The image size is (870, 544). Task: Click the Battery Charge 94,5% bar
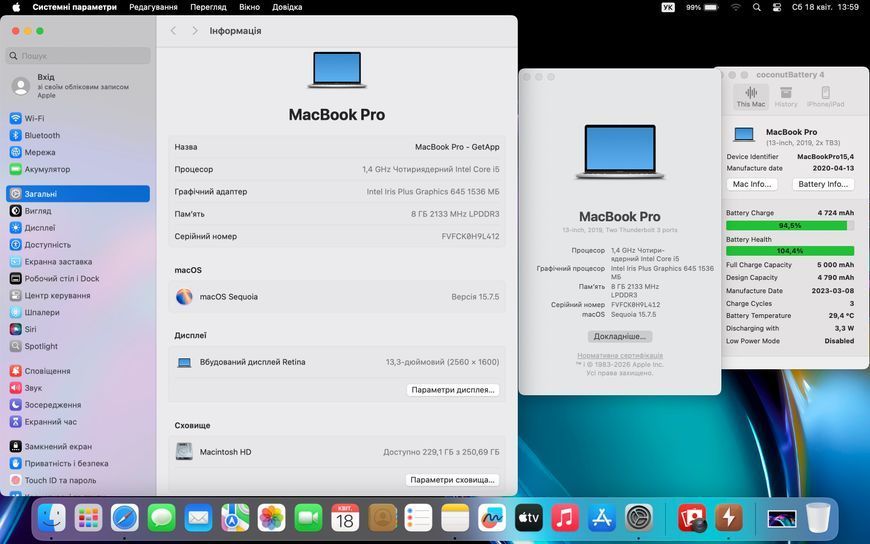point(790,226)
